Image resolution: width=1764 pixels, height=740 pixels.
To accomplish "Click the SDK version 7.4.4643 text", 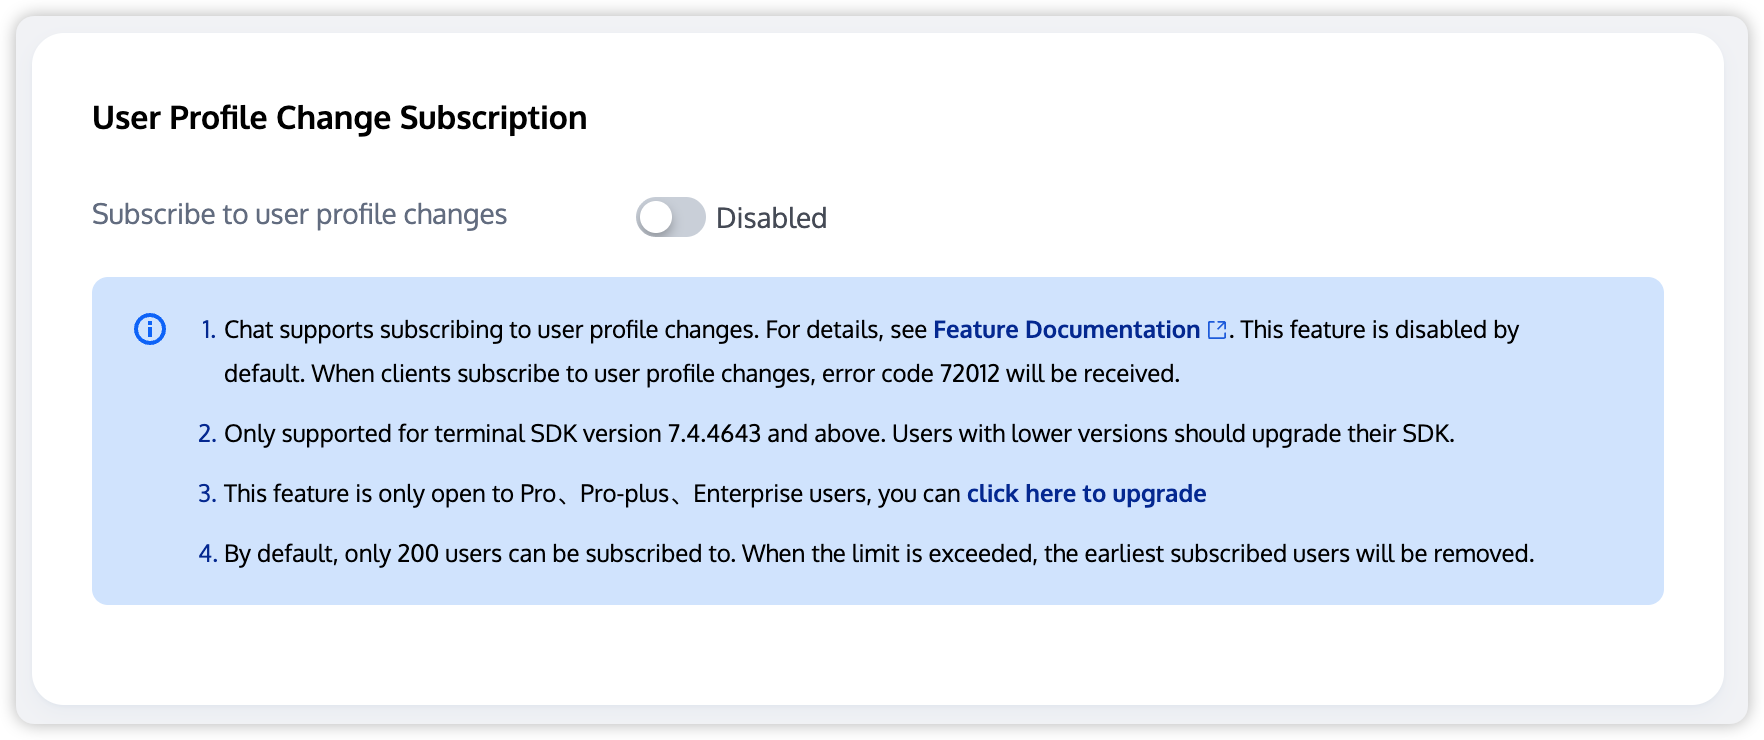I will (714, 434).
